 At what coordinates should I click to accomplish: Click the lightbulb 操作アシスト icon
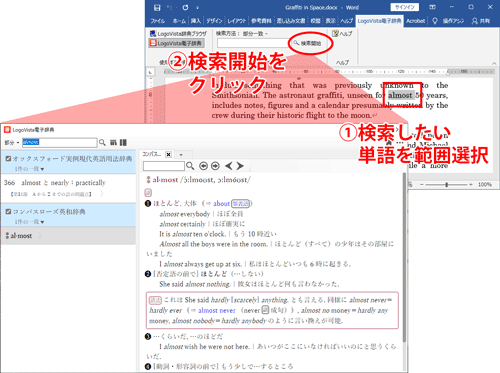435,21
